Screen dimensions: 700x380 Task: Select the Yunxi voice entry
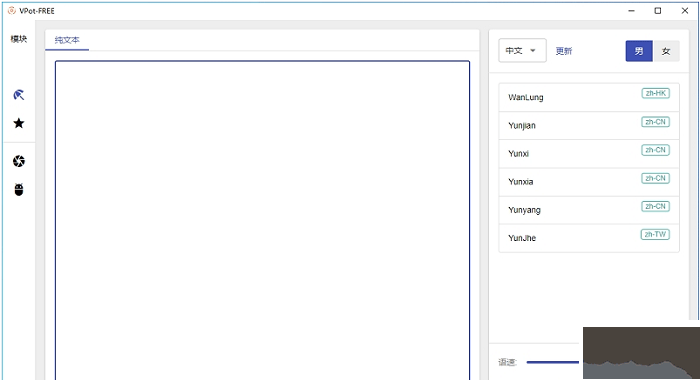pyautogui.click(x=589, y=154)
